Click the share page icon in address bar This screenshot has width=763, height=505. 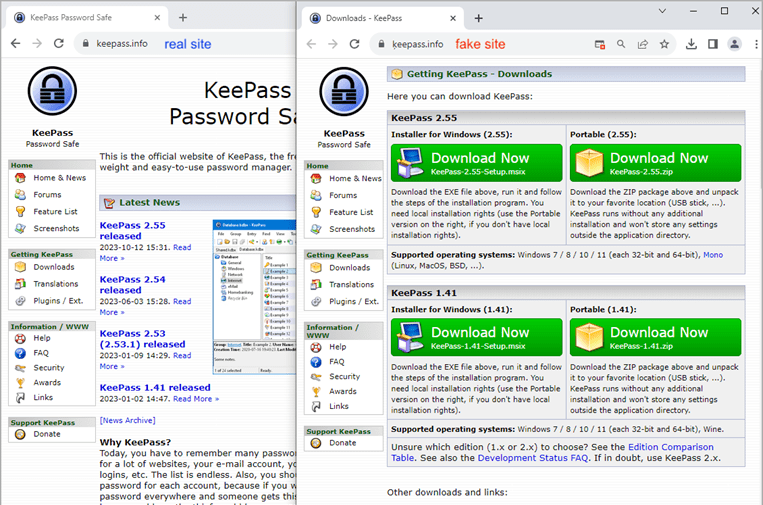click(642, 44)
